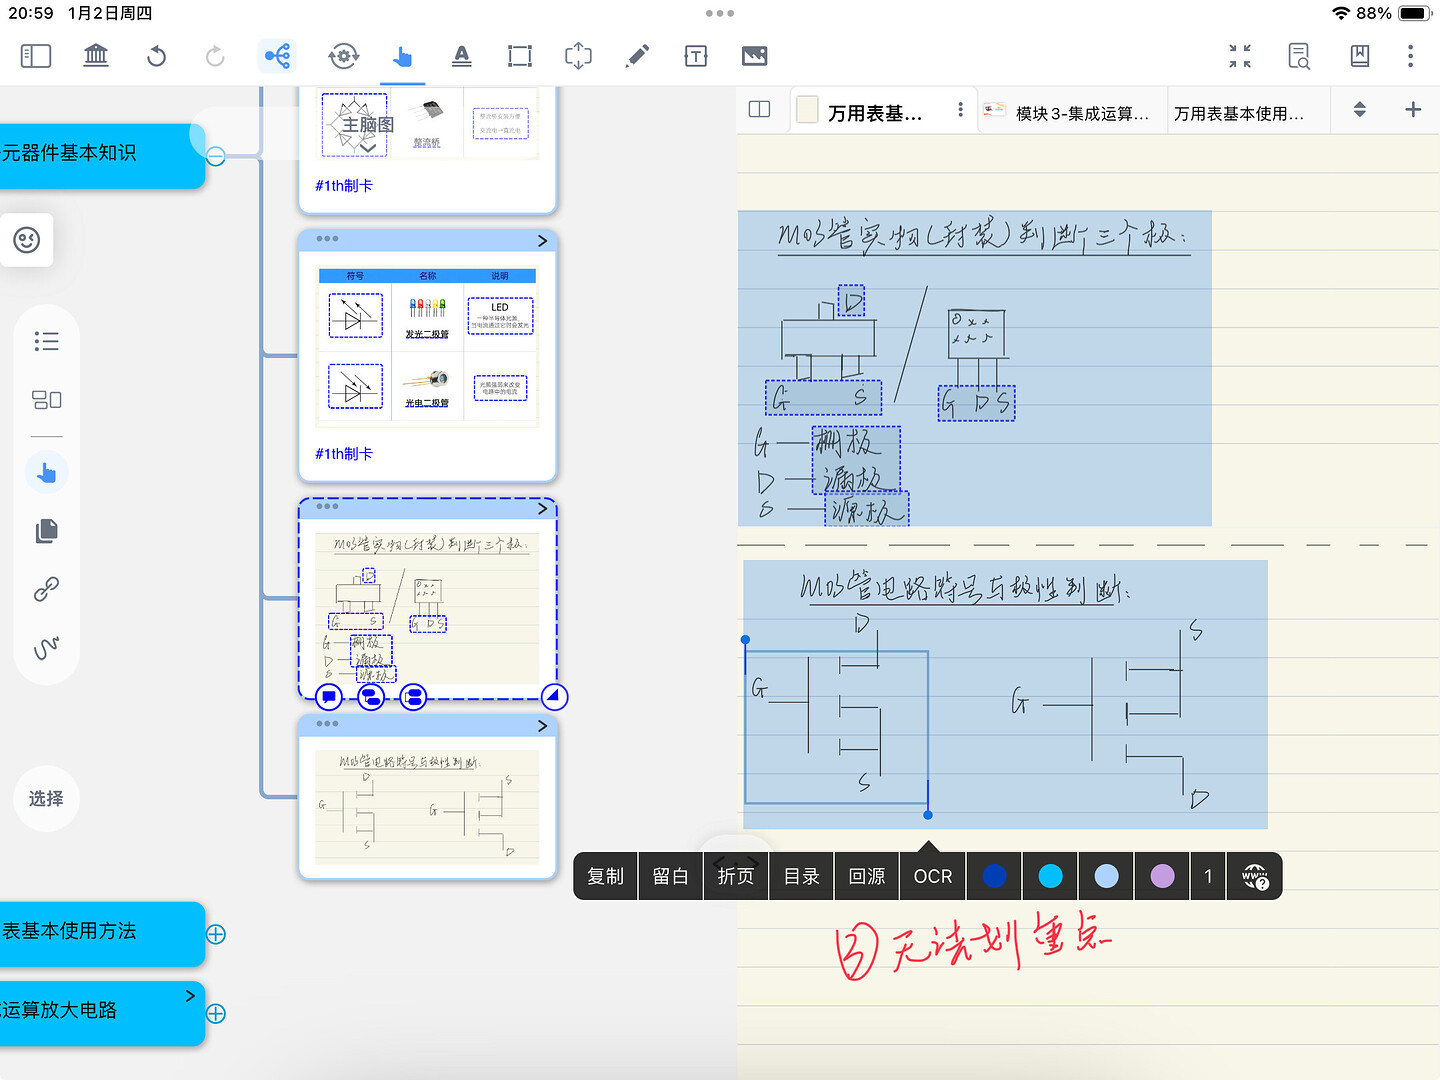Image resolution: width=1440 pixels, height=1080 pixels.
Task: Select the LED diode table card thumbnail
Action: point(427,346)
